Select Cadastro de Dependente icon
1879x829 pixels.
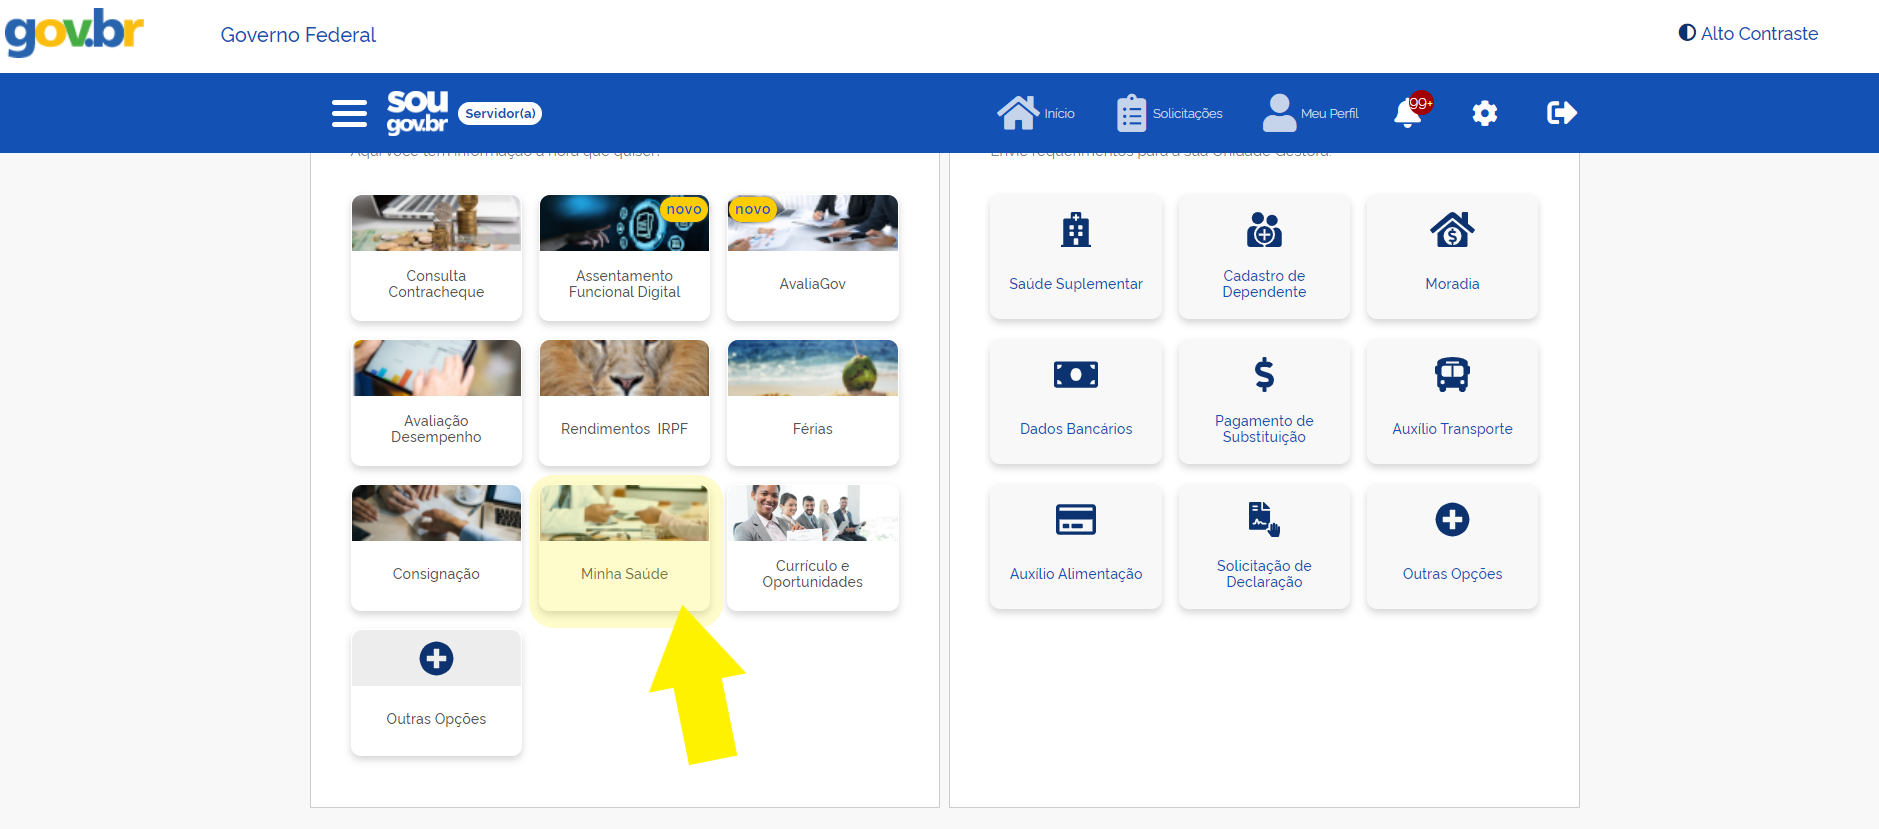(x=1264, y=231)
